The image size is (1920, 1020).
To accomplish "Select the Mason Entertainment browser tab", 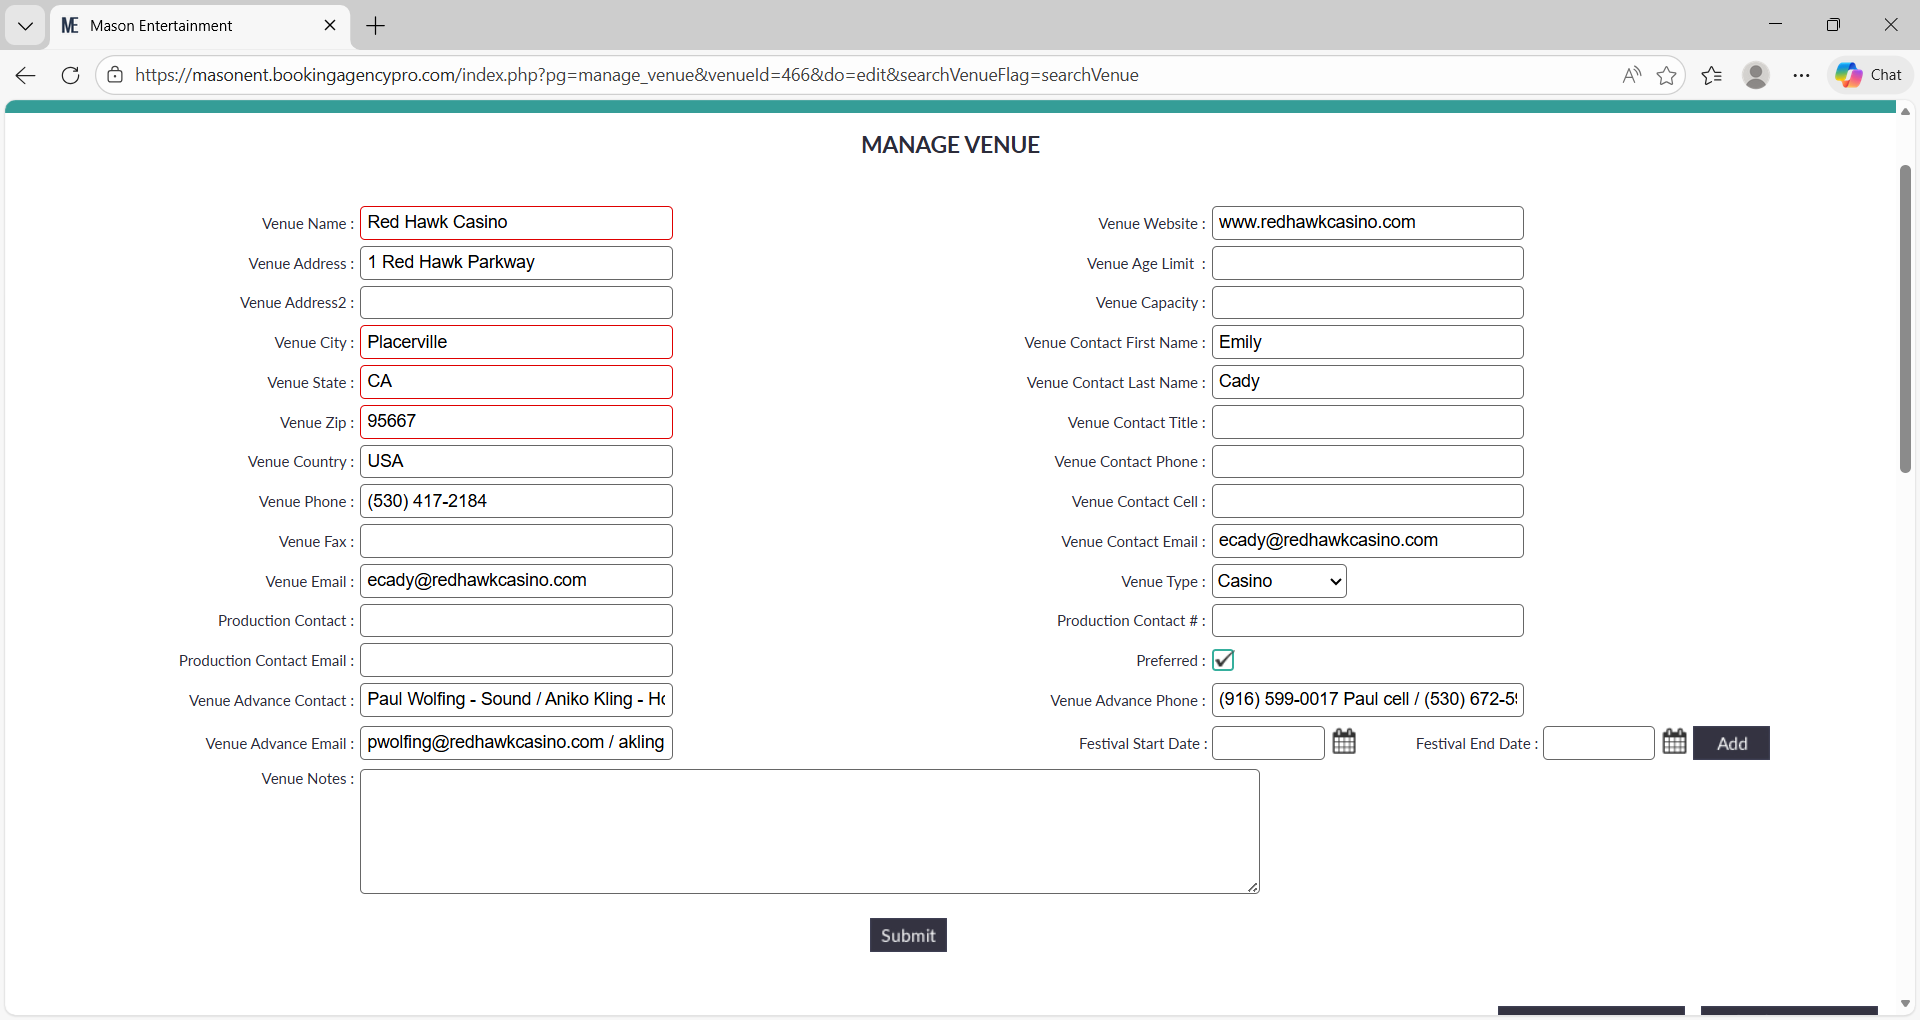I will click(180, 25).
